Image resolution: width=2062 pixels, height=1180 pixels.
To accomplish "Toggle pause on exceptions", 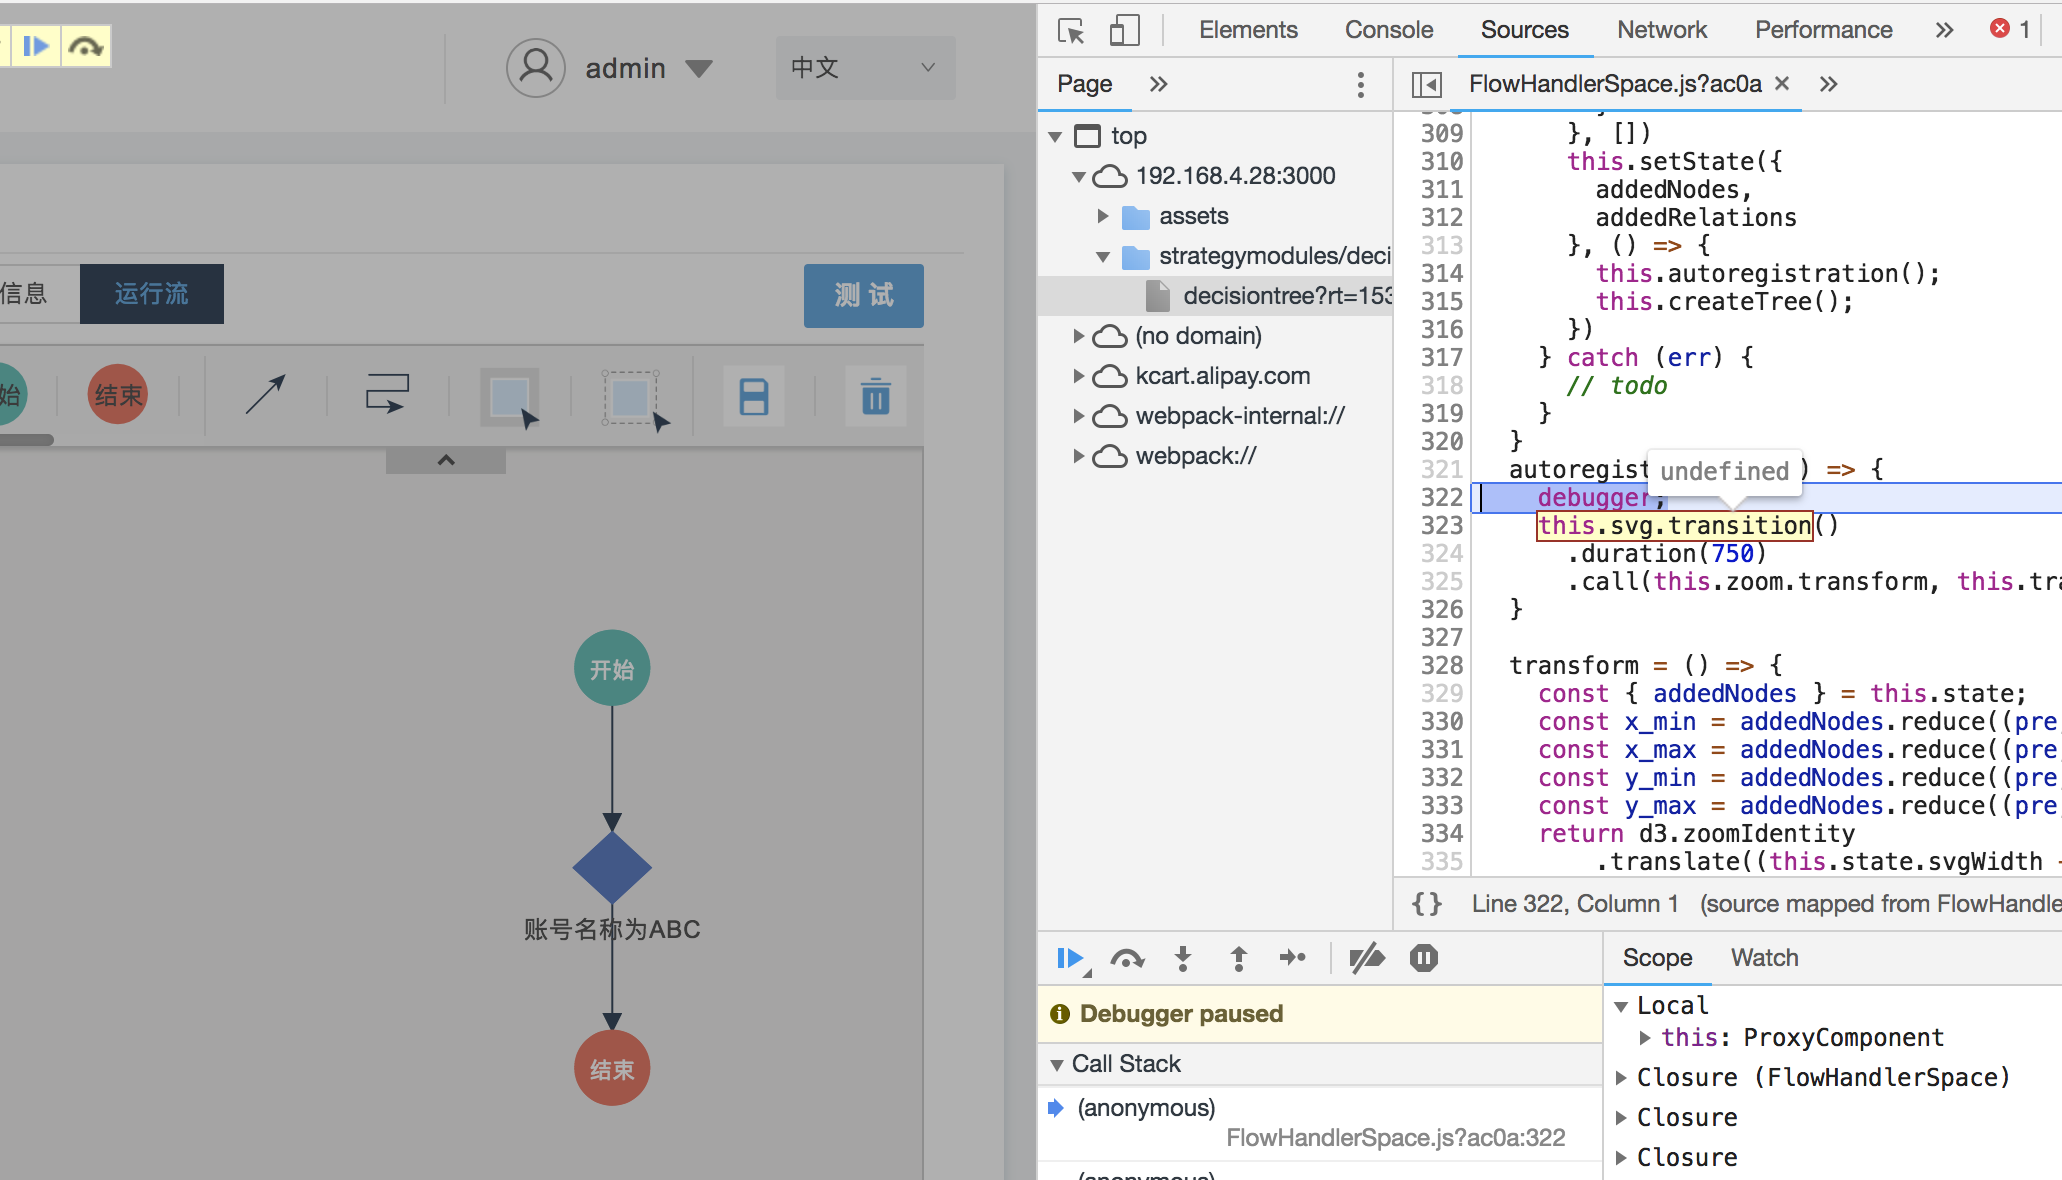I will (x=1423, y=959).
